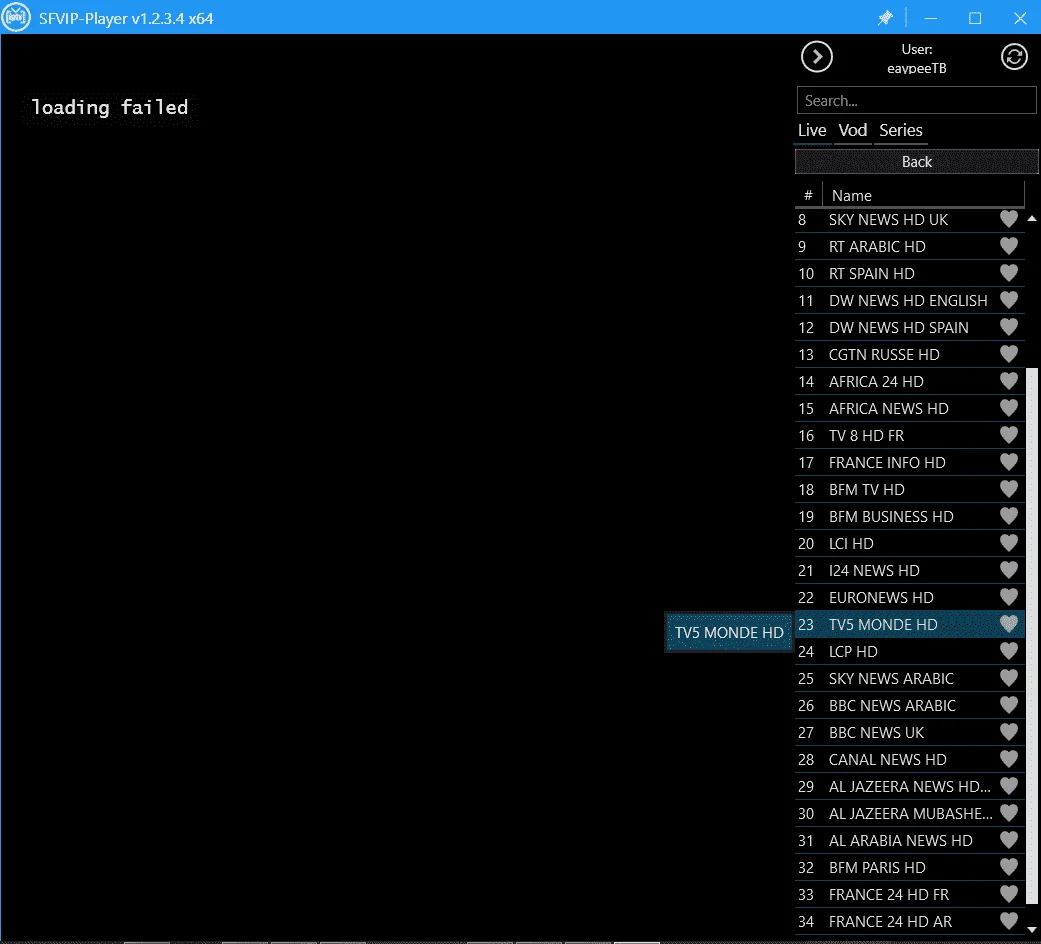The image size is (1041, 944).
Task: Collapse the channel panel with arrow circle icon
Action: (817, 57)
